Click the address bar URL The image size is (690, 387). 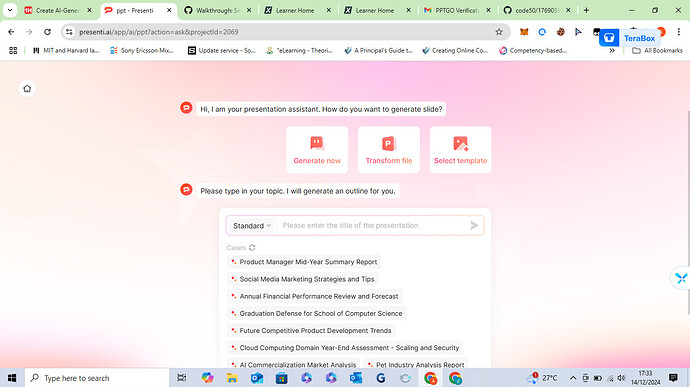159,32
